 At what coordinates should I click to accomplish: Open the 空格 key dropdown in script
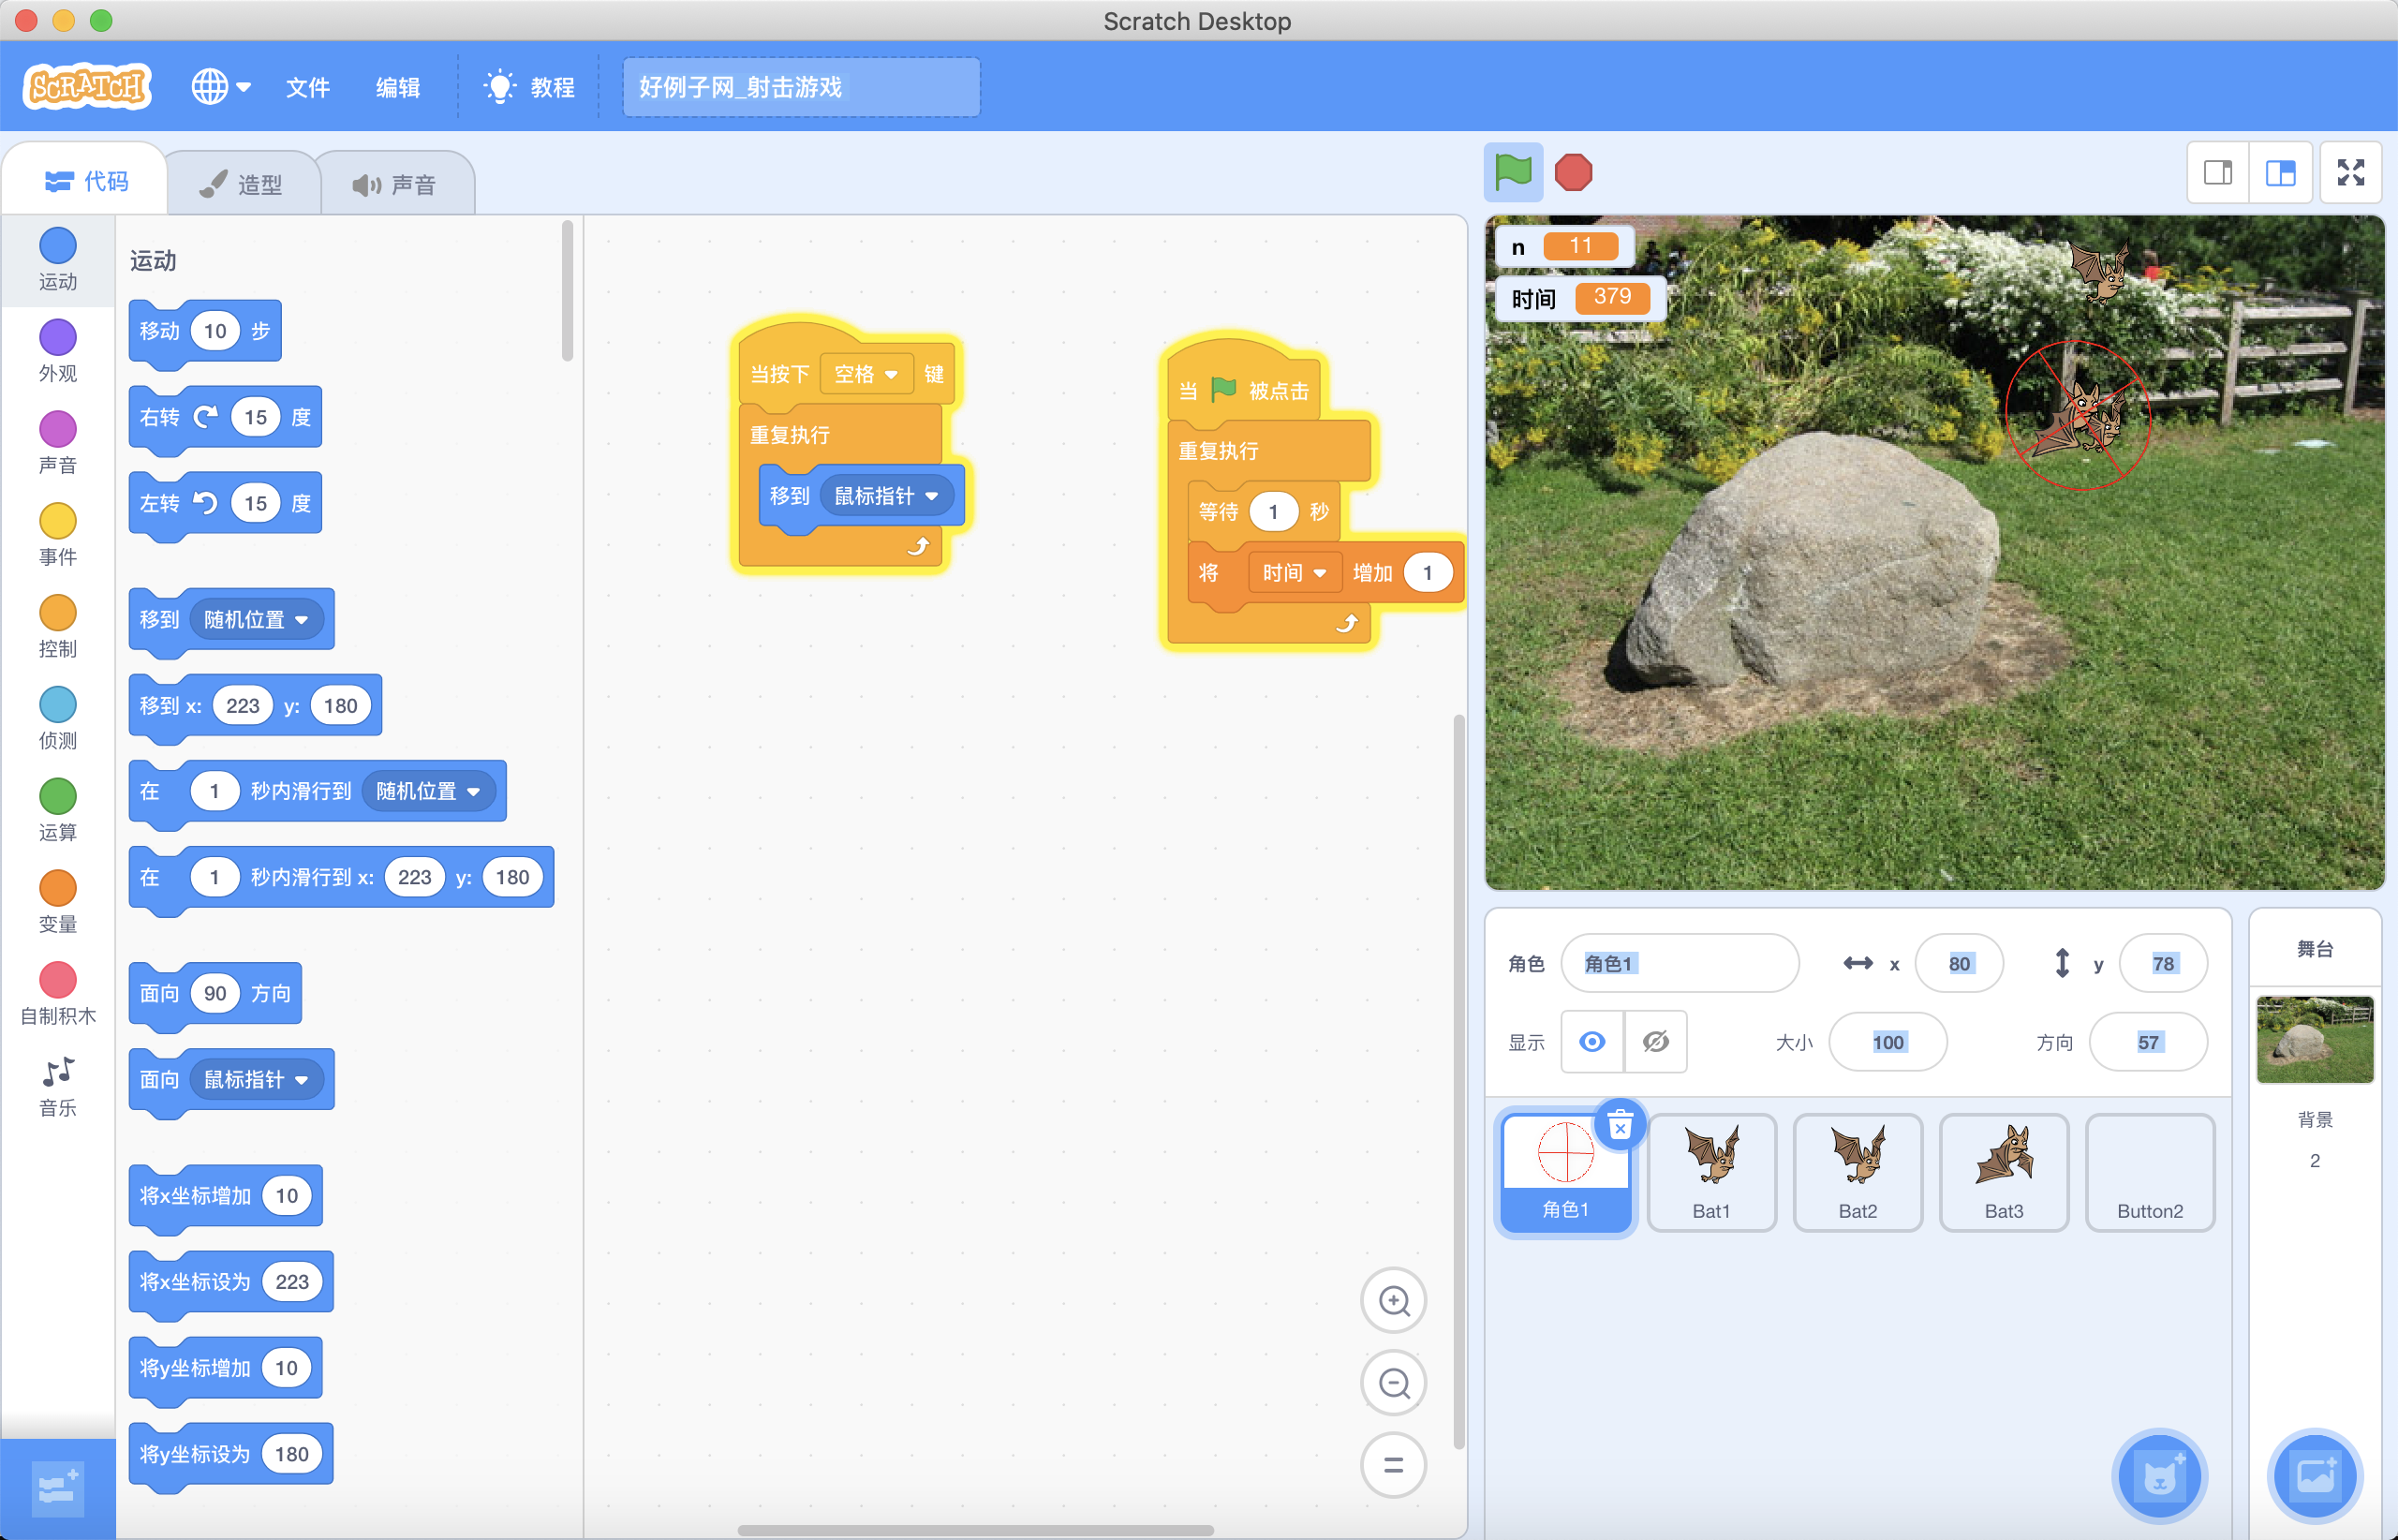tap(866, 374)
